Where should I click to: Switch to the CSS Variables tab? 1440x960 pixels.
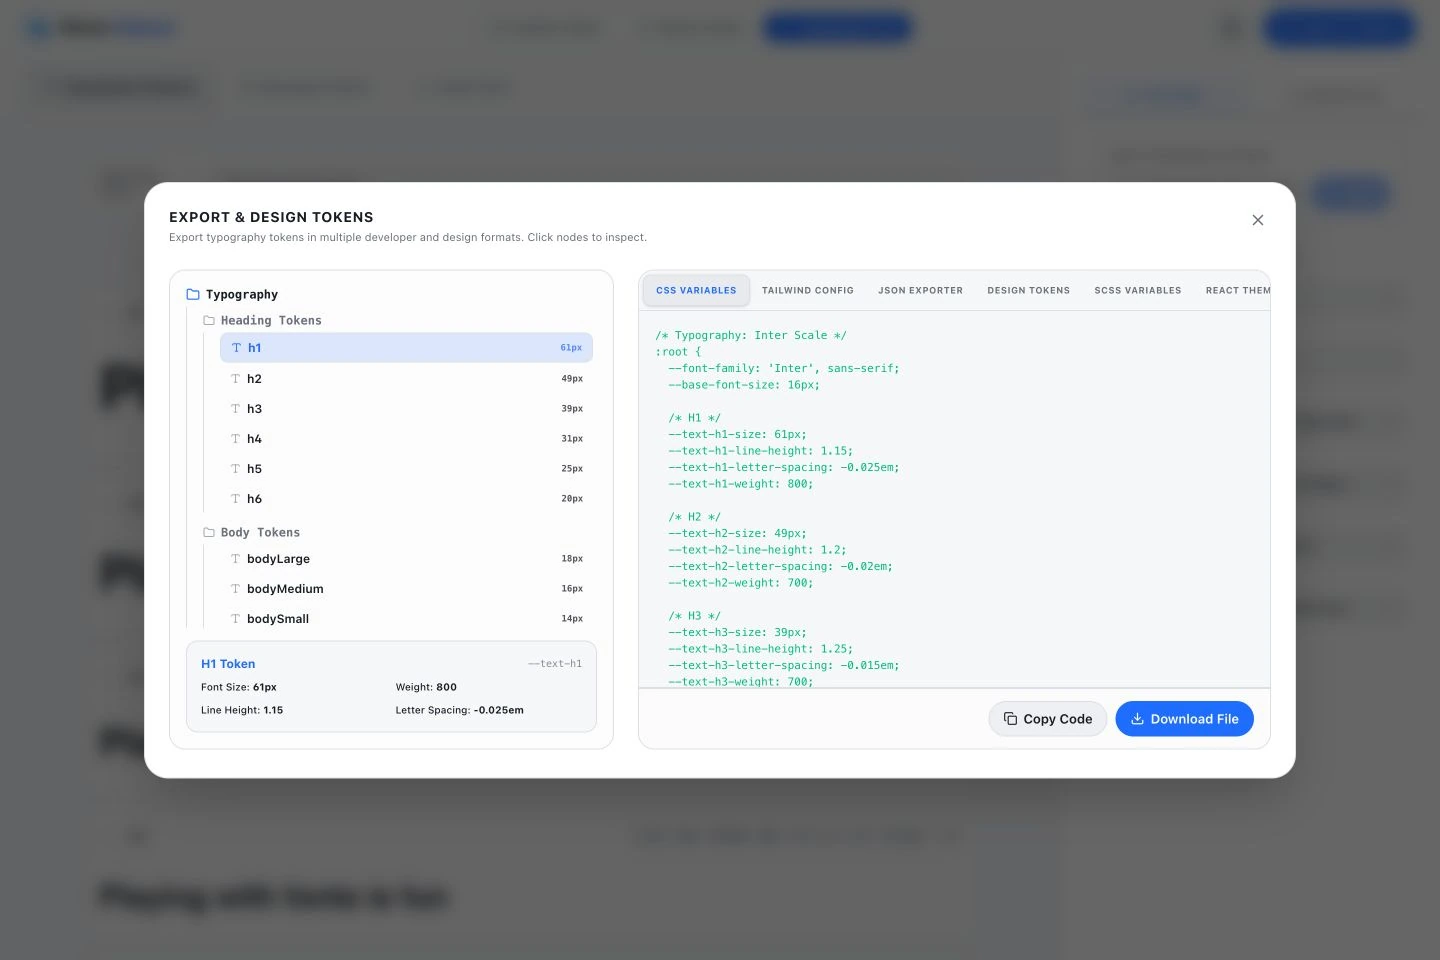point(696,291)
